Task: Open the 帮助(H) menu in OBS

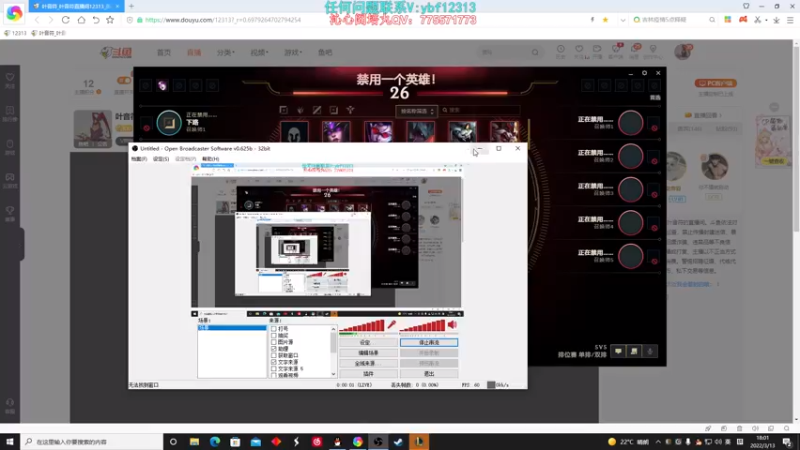Action: [x=210, y=159]
